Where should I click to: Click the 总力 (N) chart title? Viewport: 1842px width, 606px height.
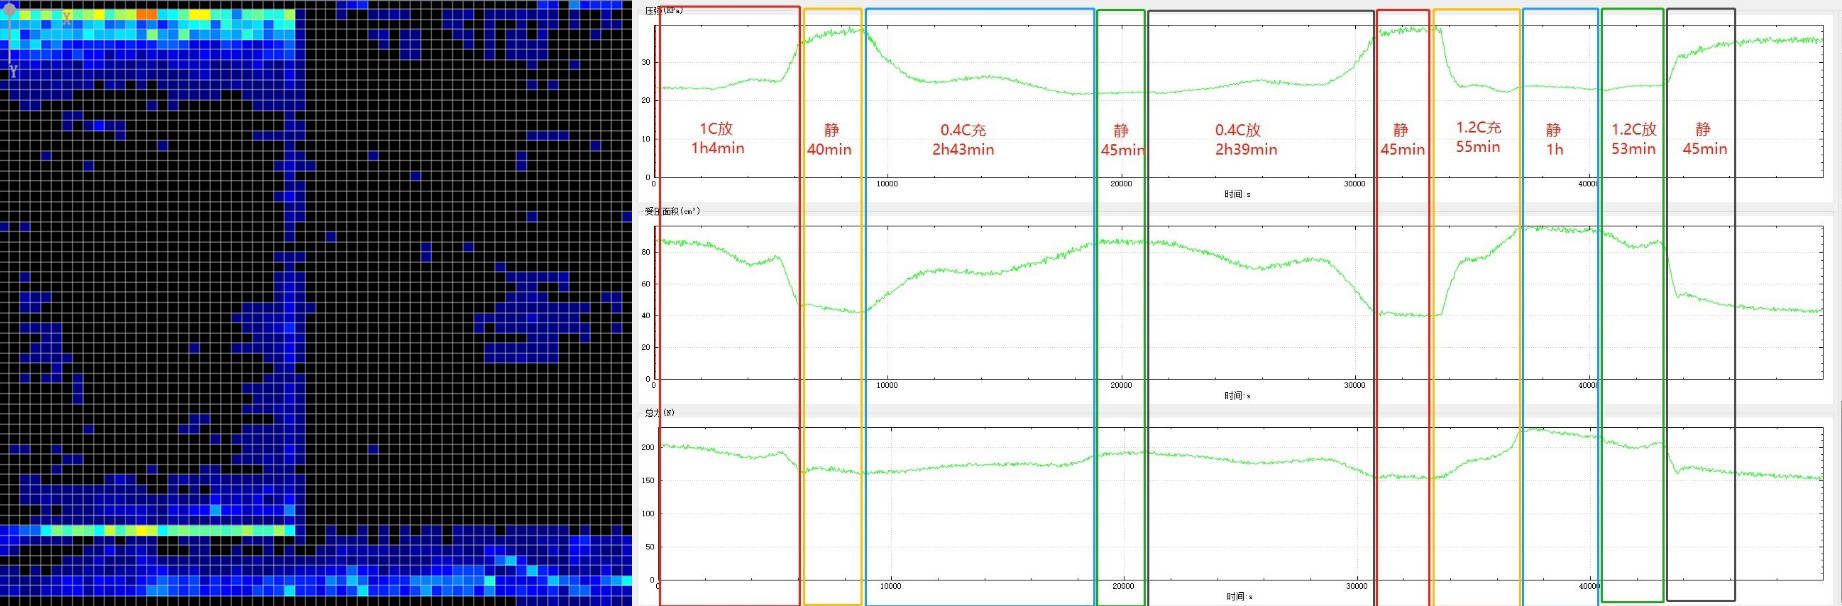click(x=659, y=412)
